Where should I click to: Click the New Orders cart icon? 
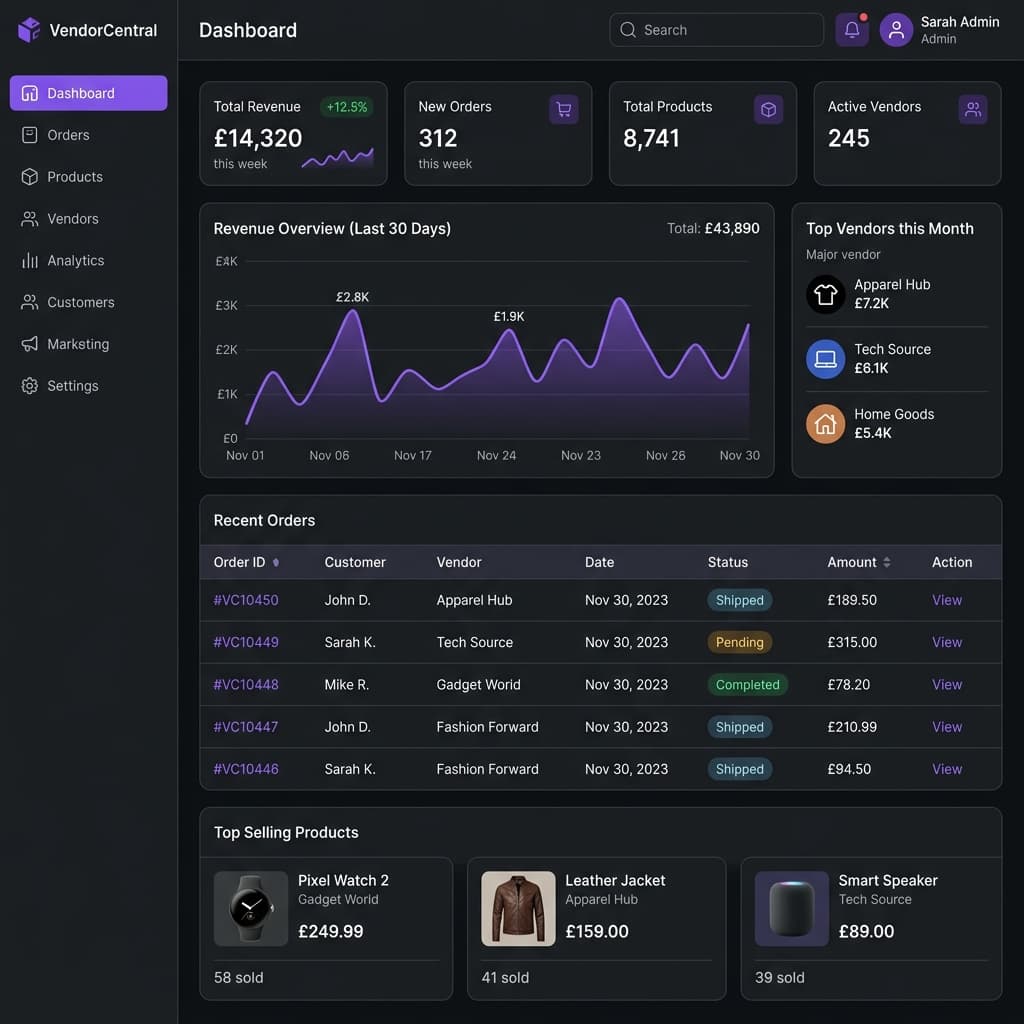[564, 109]
